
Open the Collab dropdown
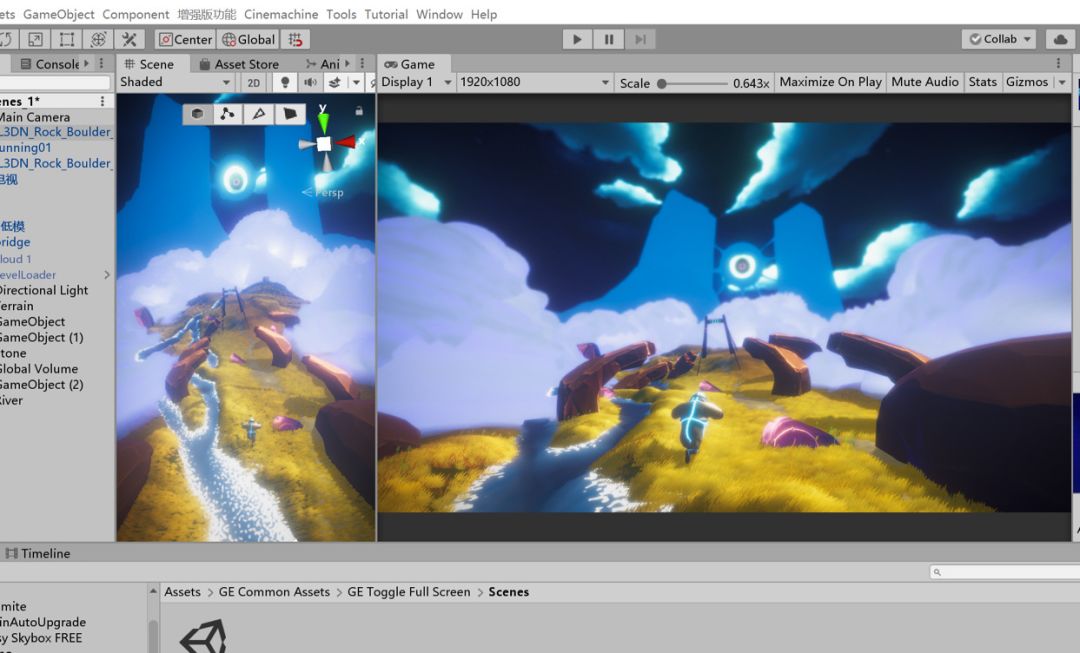coord(999,39)
